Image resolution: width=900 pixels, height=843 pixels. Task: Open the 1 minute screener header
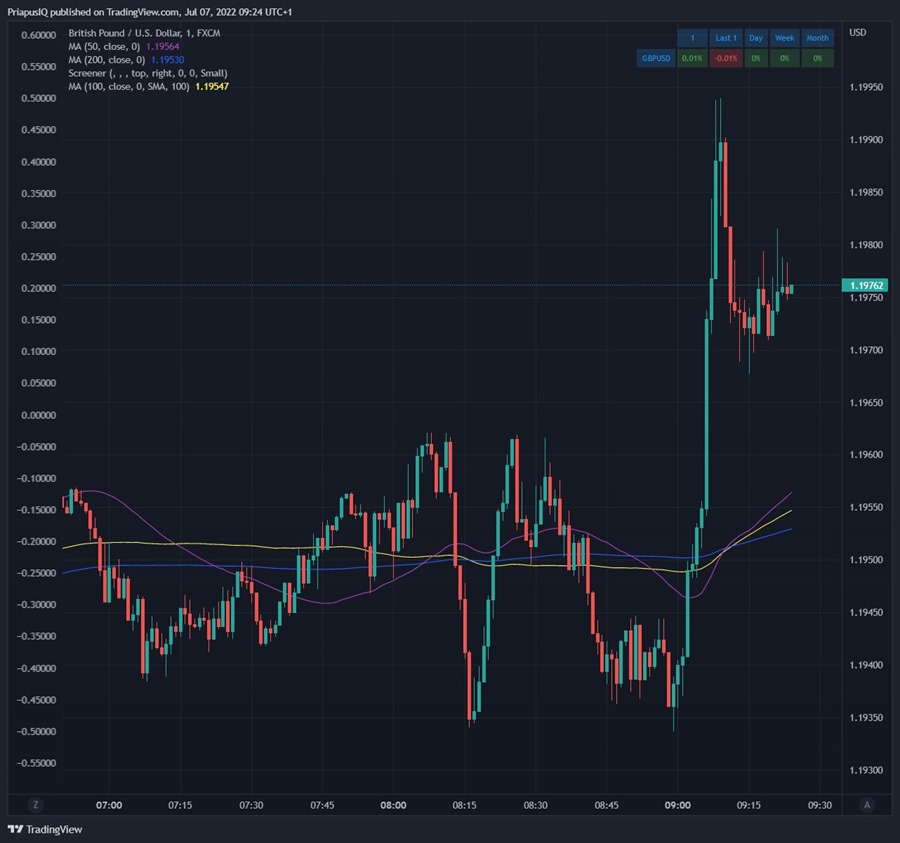[x=692, y=38]
